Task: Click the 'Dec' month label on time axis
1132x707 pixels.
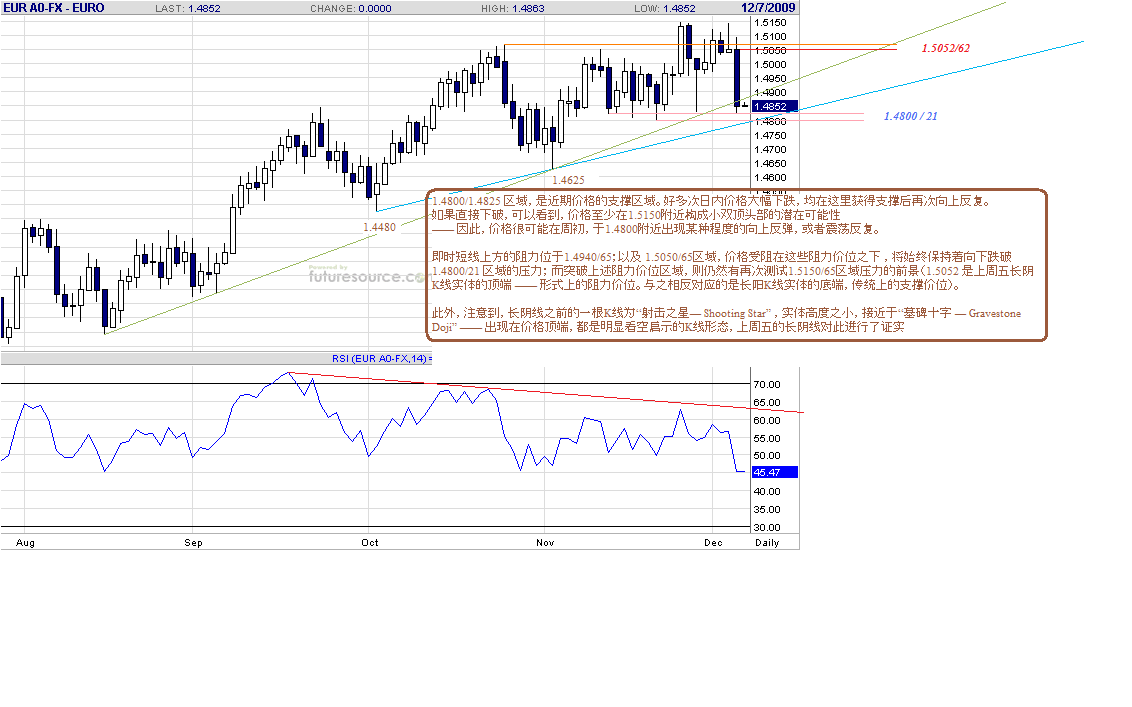Action: tap(713, 543)
